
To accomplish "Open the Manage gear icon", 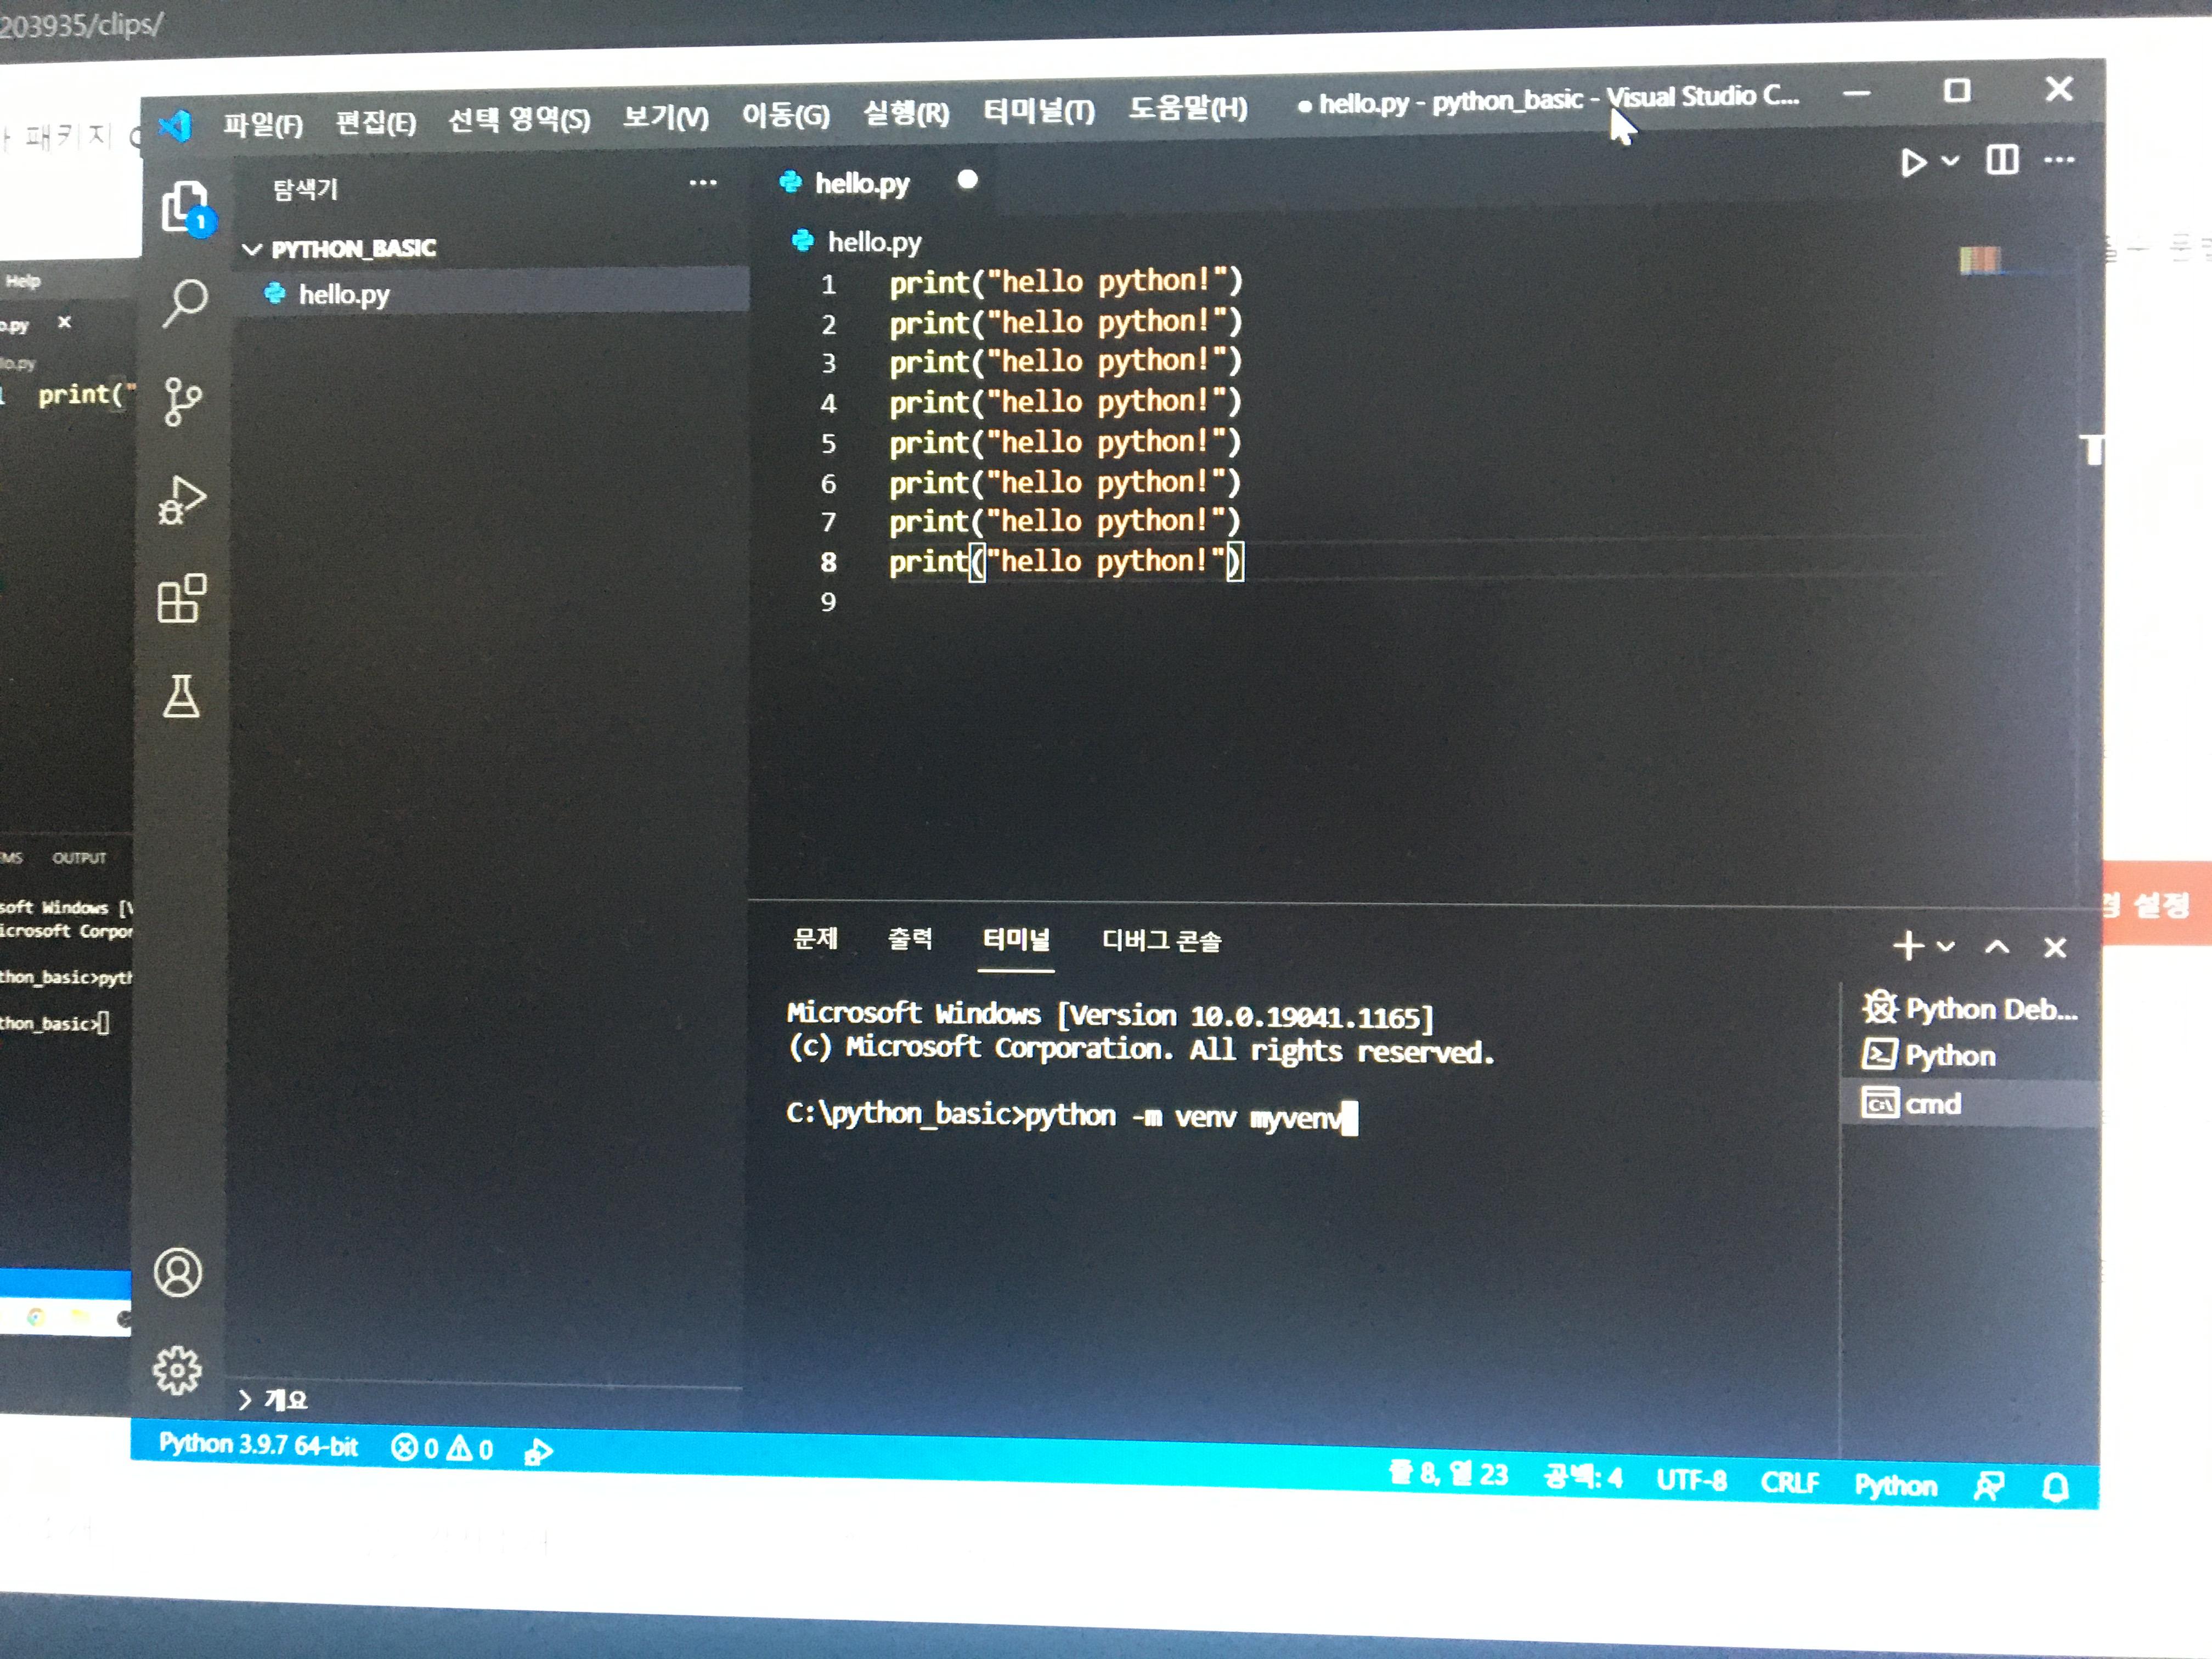I will 178,1369.
